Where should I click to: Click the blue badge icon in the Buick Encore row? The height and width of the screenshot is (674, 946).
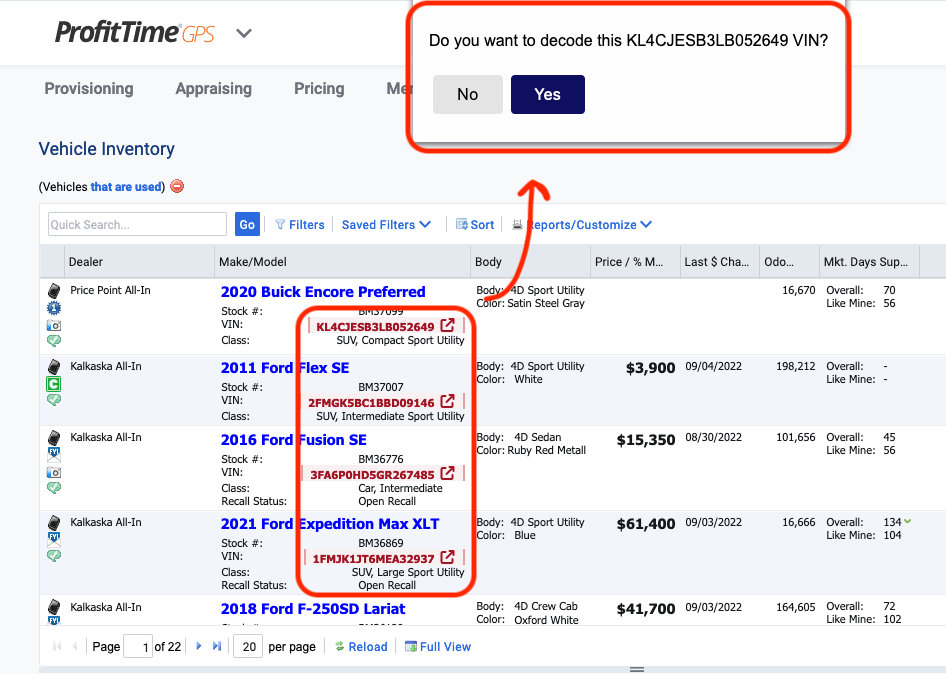click(x=54, y=308)
